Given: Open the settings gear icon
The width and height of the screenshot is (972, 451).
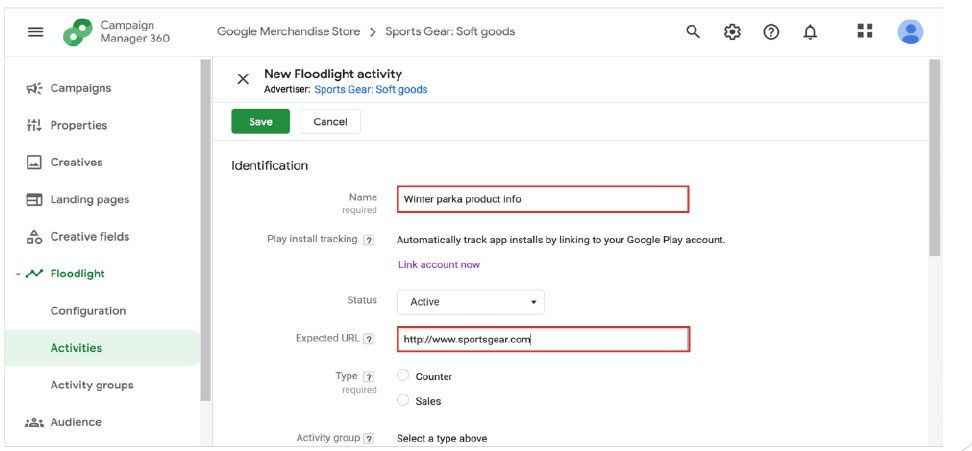Looking at the screenshot, I should 732,32.
